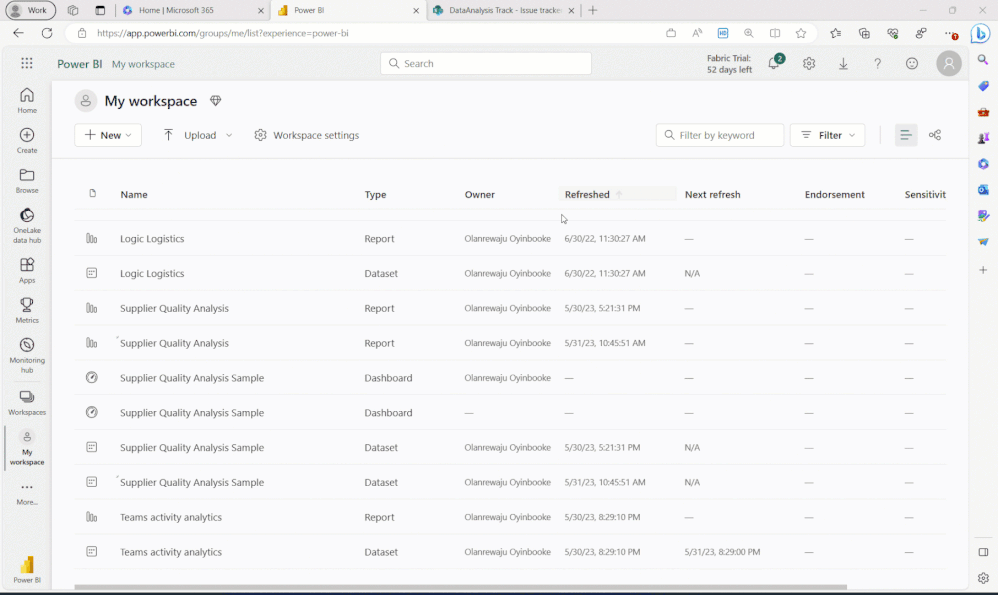Open More options ellipsis in sidebar
The height and width of the screenshot is (595, 998).
(27, 493)
